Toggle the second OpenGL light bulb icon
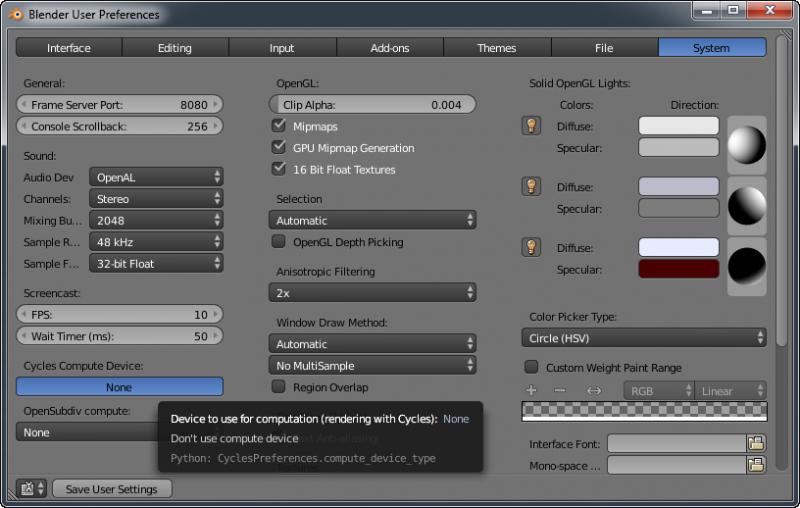The height and width of the screenshot is (508, 800). point(531,186)
